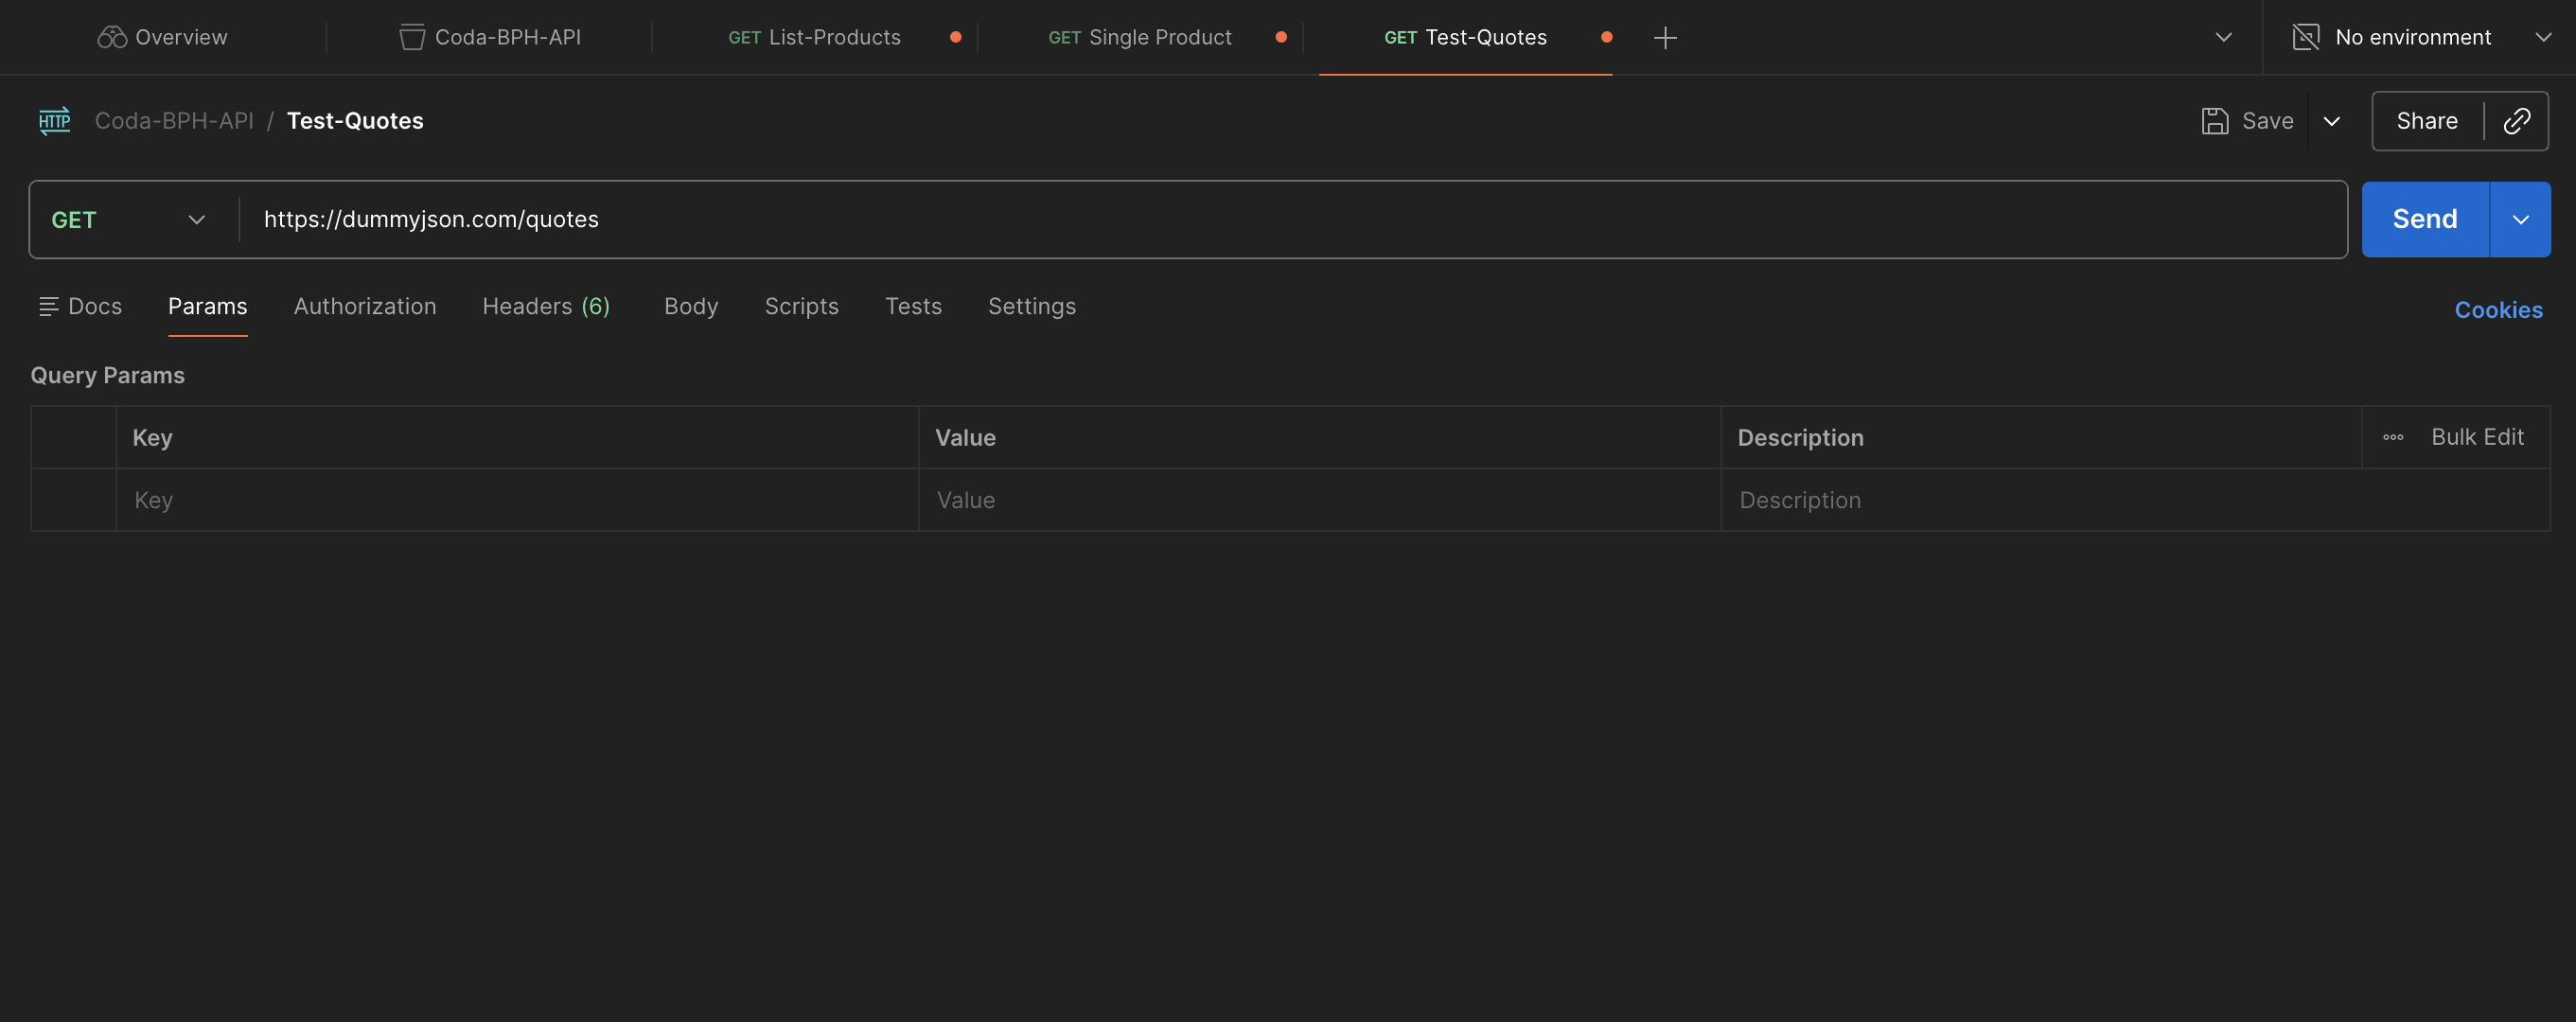Click the Save disk icon

coord(2215,120)
